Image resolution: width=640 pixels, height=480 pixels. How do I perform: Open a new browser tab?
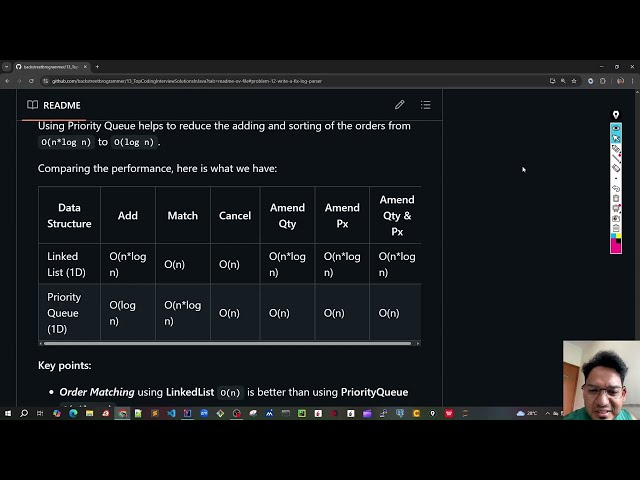click(97, 67)
